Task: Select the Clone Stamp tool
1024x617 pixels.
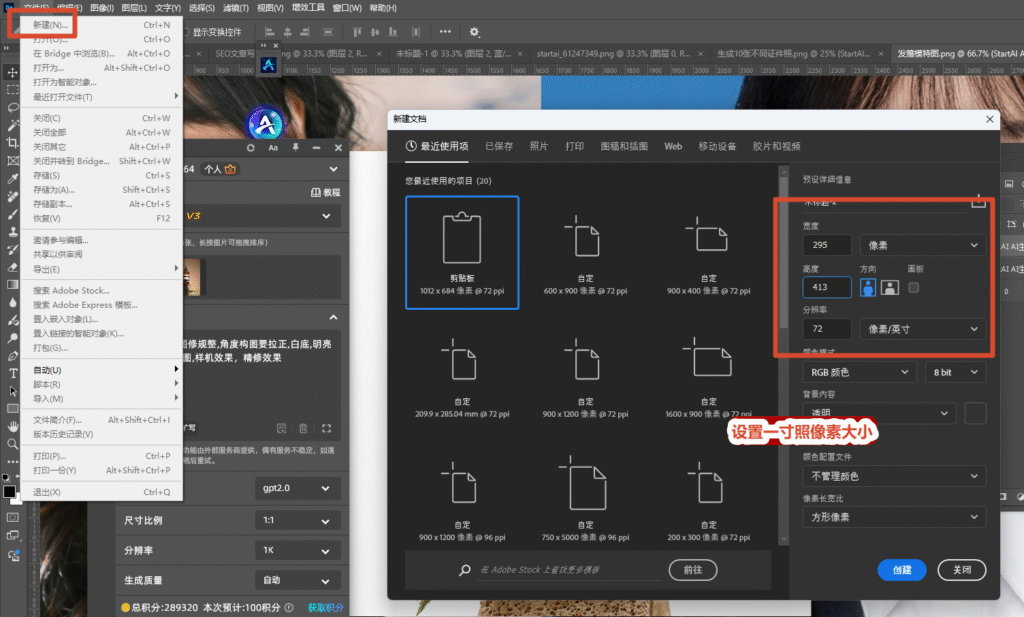Action: (x=12, y=231)
